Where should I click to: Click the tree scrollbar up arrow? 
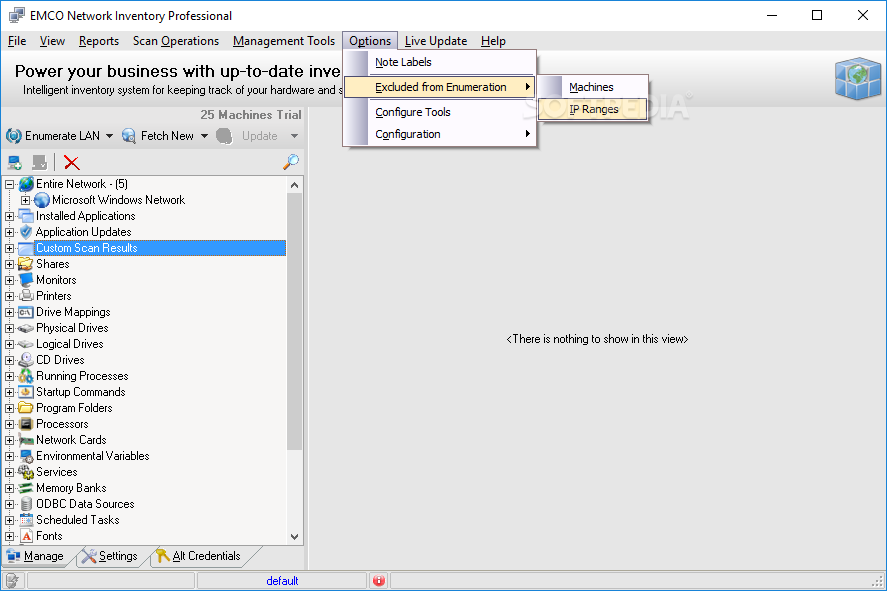point(294,185)
